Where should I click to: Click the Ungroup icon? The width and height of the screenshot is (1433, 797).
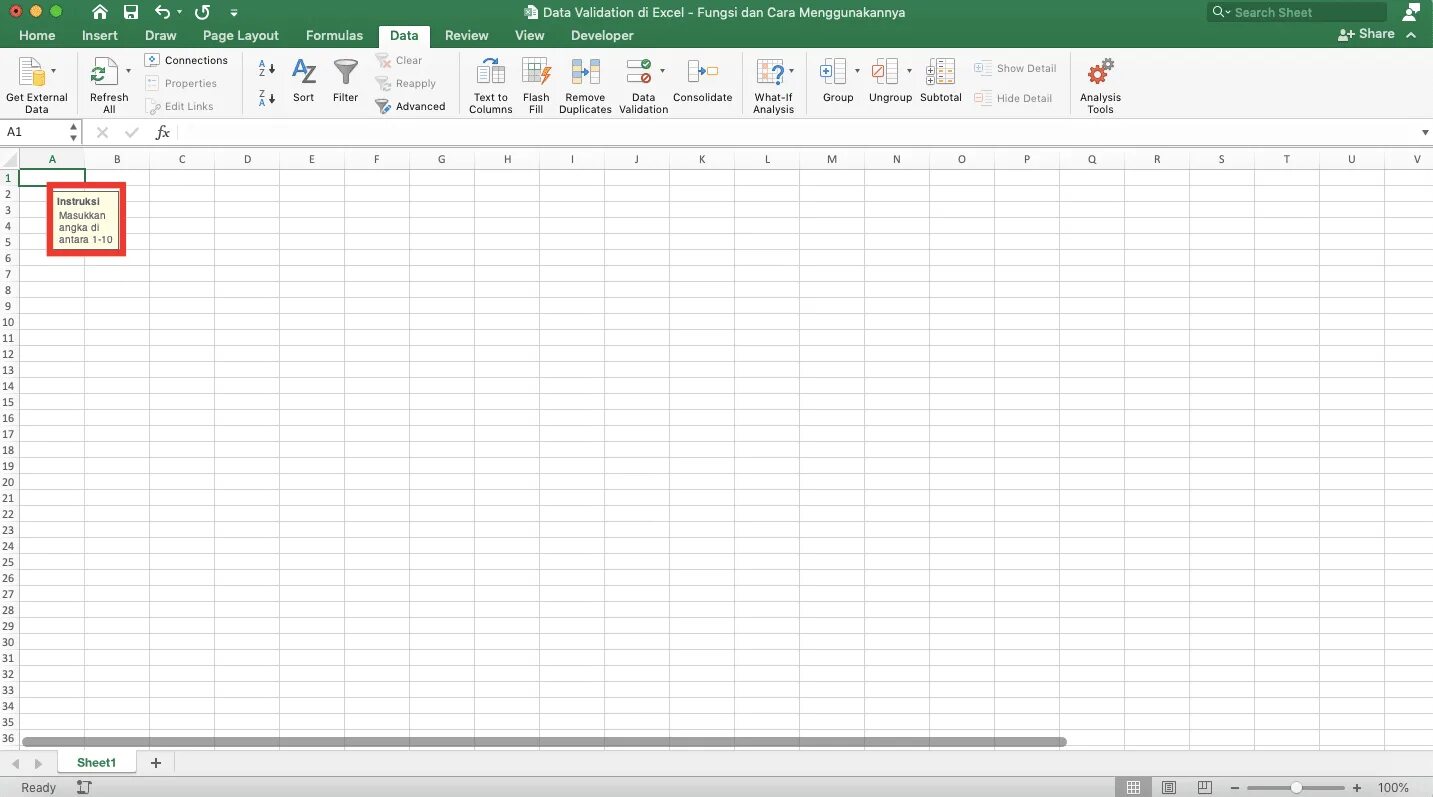pyautogui.click(x=884, y=72)
